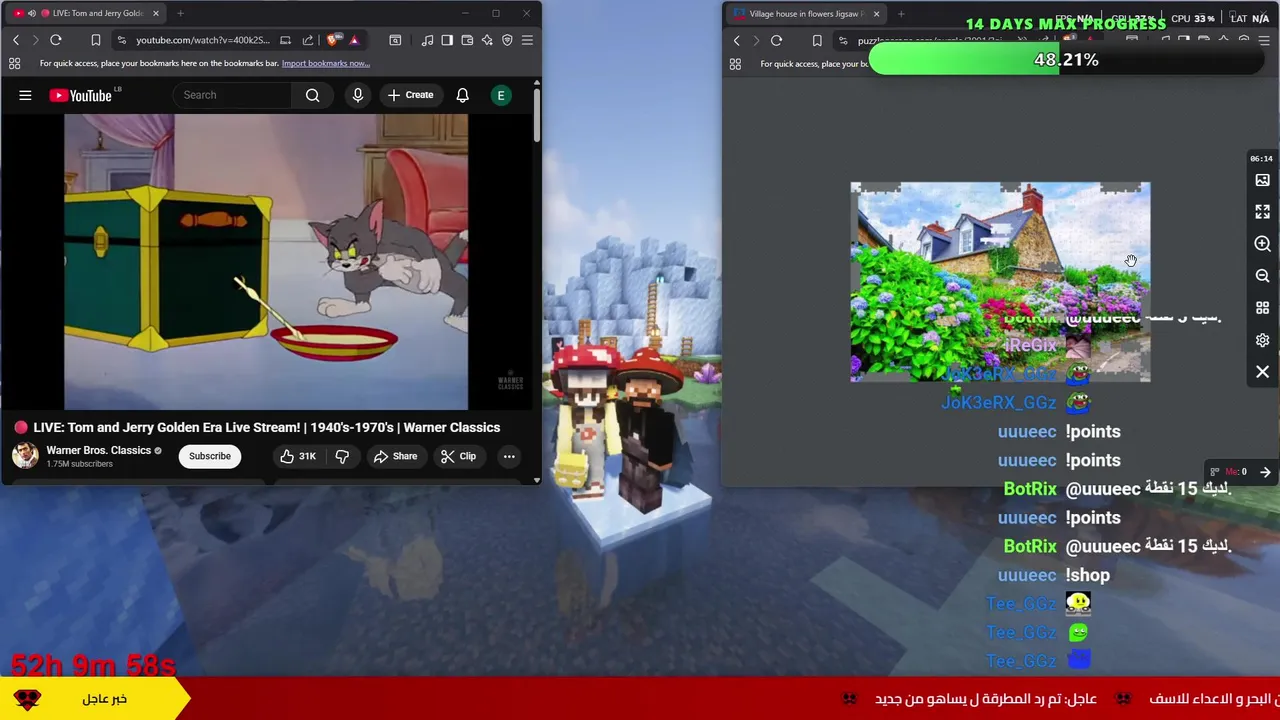Close the puzzle side toolbar with X
The height and width of the screenshot is (720, 1280).
pos(1262,372)
